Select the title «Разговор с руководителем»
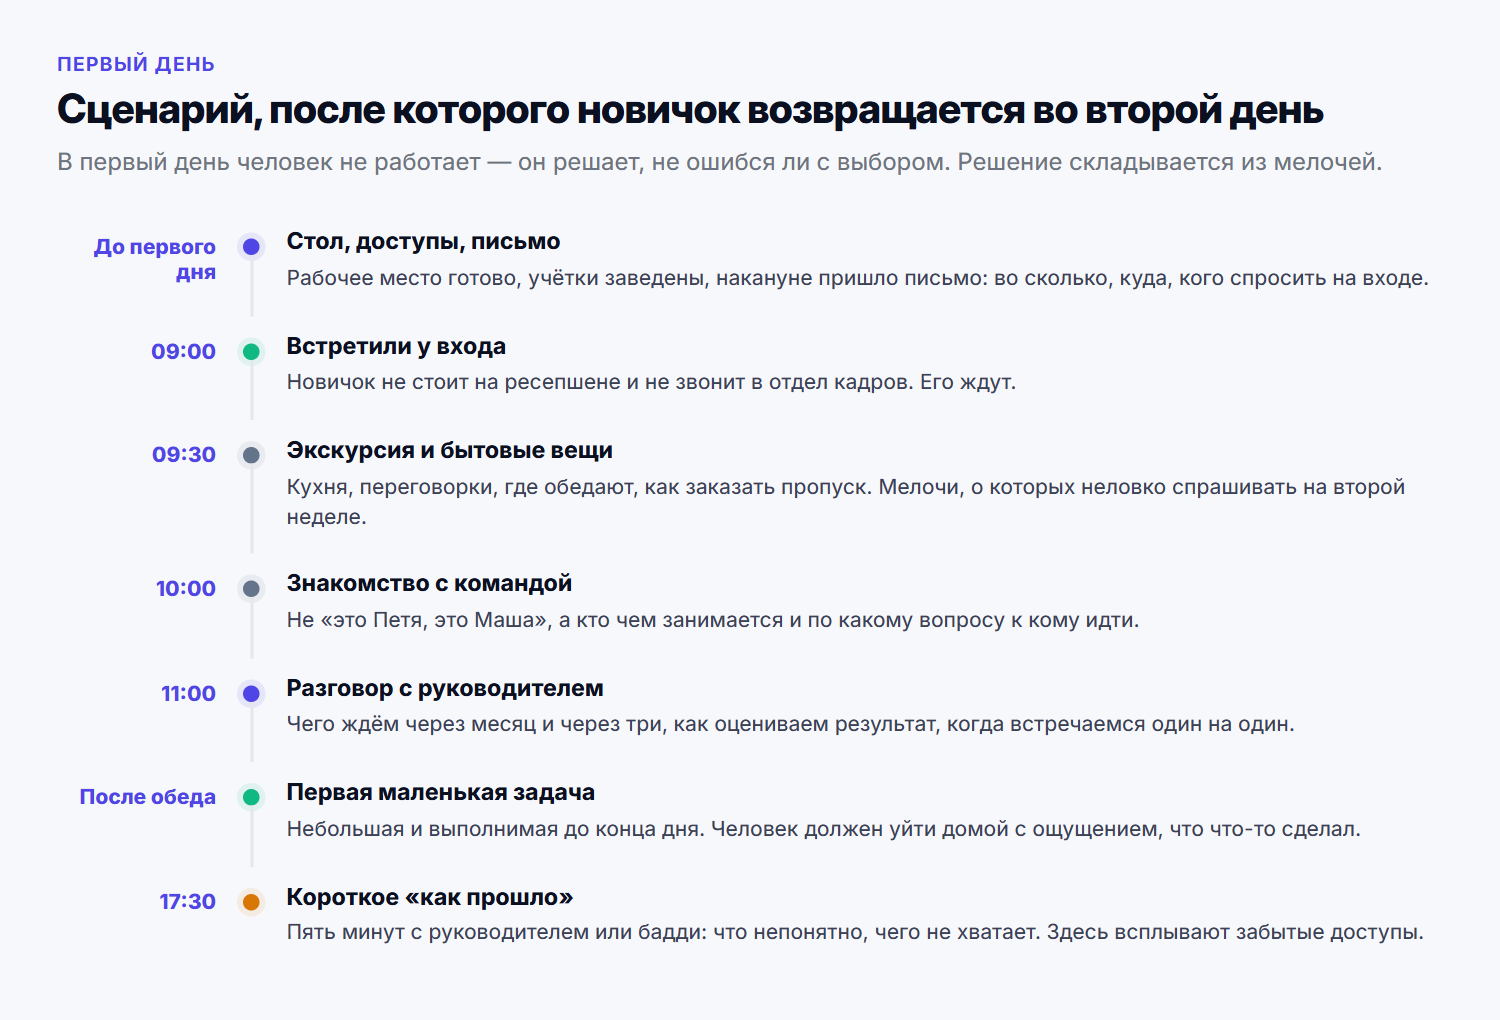 (445, 688)
